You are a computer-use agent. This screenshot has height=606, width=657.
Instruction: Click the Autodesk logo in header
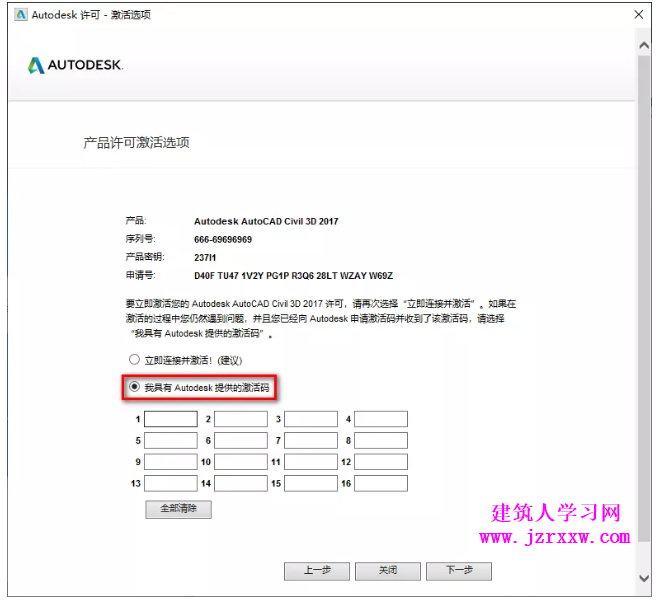[75, 65]
